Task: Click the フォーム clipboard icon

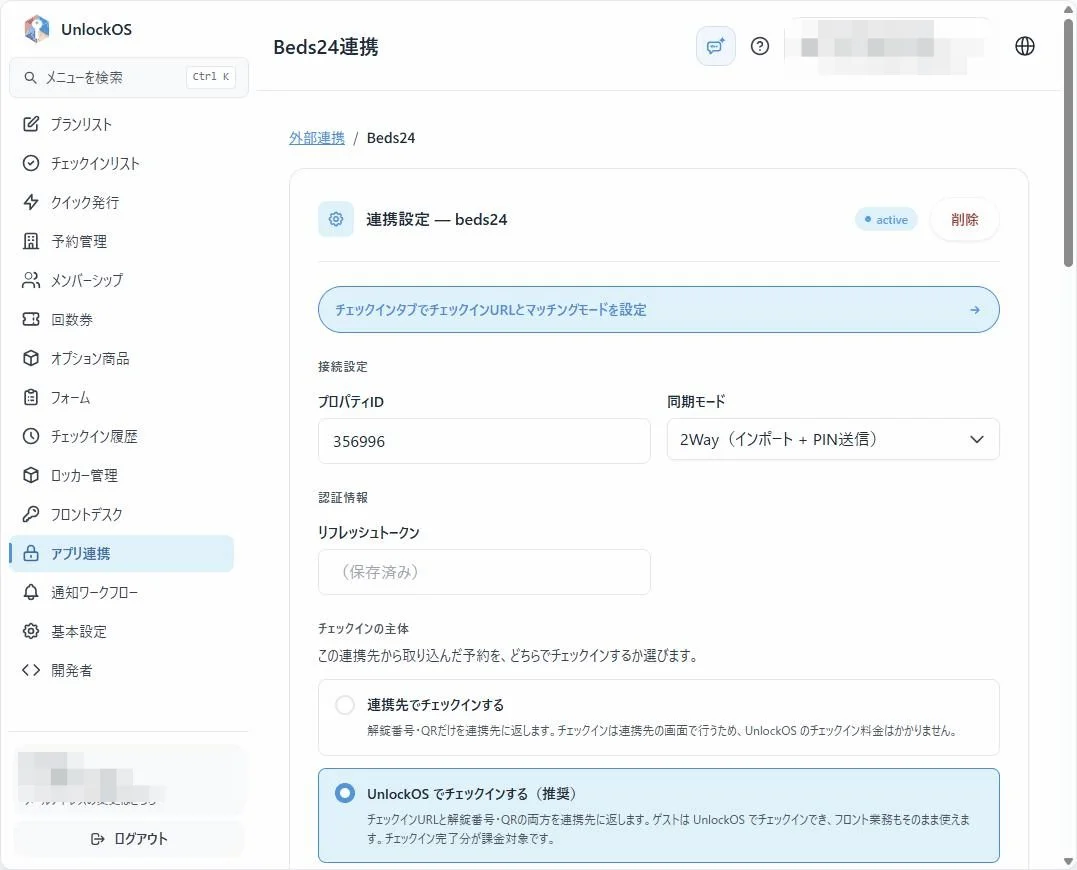Action: pos(31,397)
